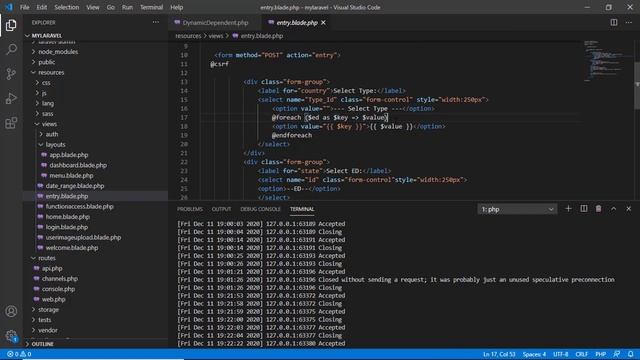
Task: Open date_range.blade.php file
Action: pos(75,186)
